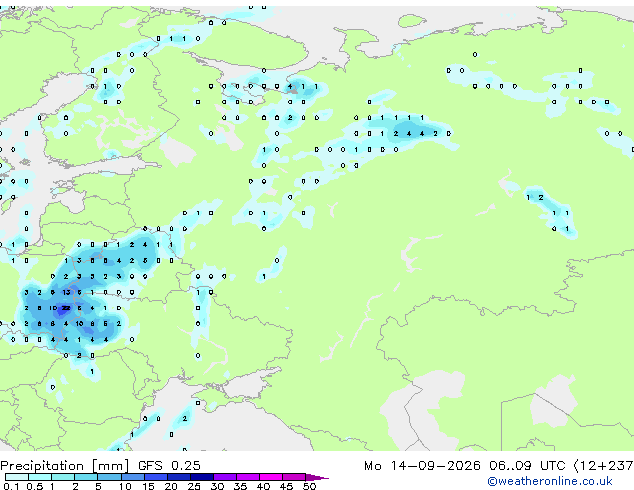
Task: Click the weatheronline.co.uk copyright link
Action: pyautogui.click(x=550, y=481)
